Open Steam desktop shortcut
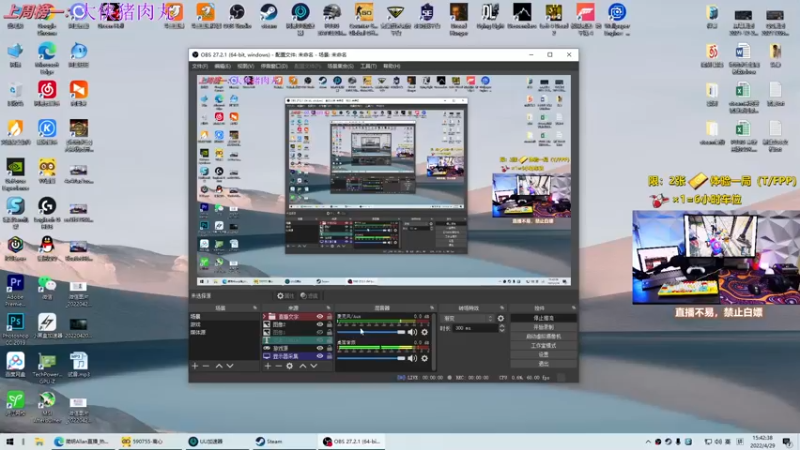The height and width of the screenshot is (450, 800). click(268, 16)
